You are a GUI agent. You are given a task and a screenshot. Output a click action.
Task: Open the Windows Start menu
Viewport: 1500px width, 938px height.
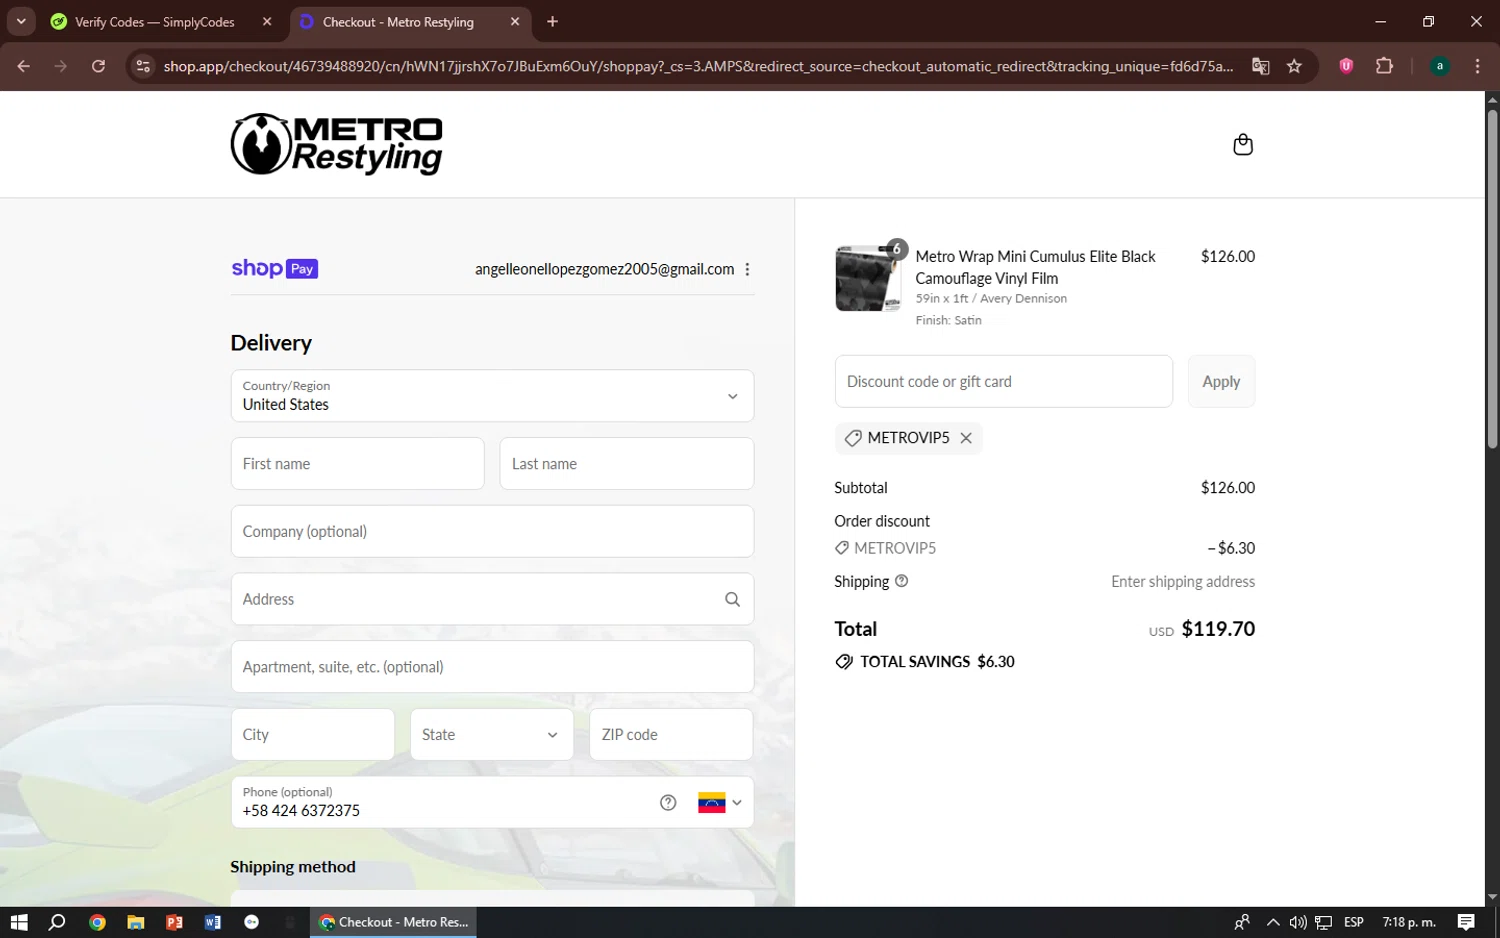(x=18, y=922)
